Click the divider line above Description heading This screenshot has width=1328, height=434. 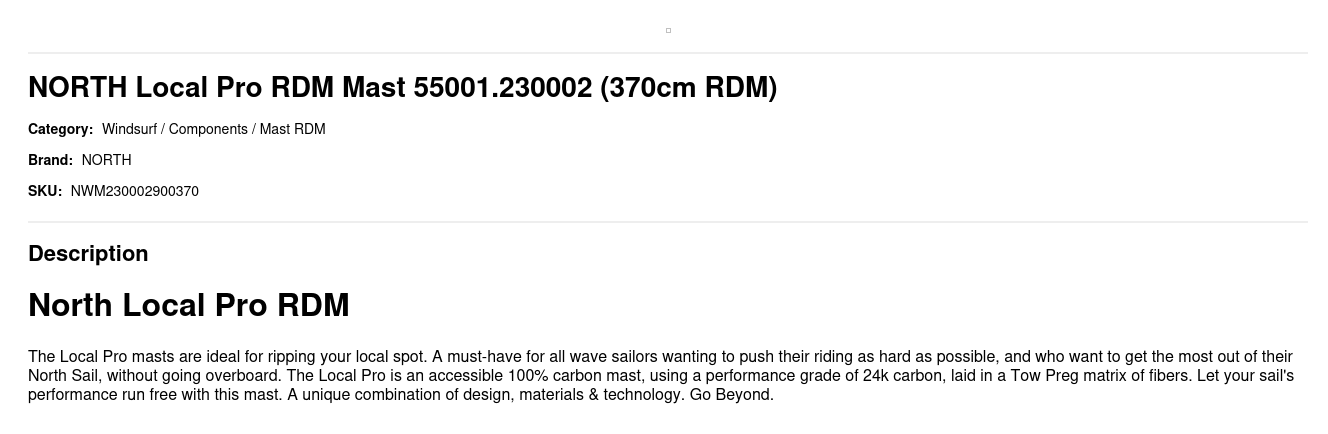click(668, 222)
